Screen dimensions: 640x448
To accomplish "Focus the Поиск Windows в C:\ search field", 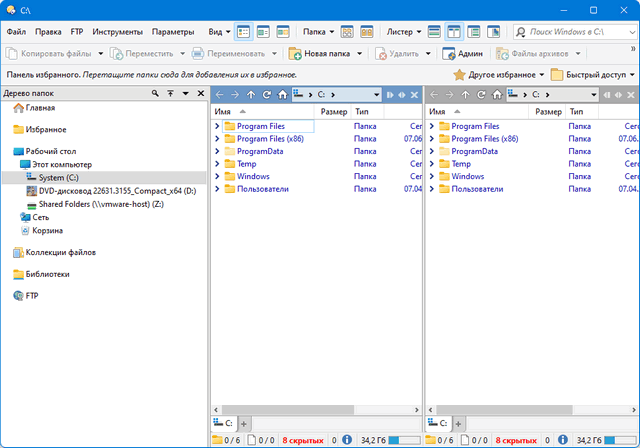I will 576,31.
